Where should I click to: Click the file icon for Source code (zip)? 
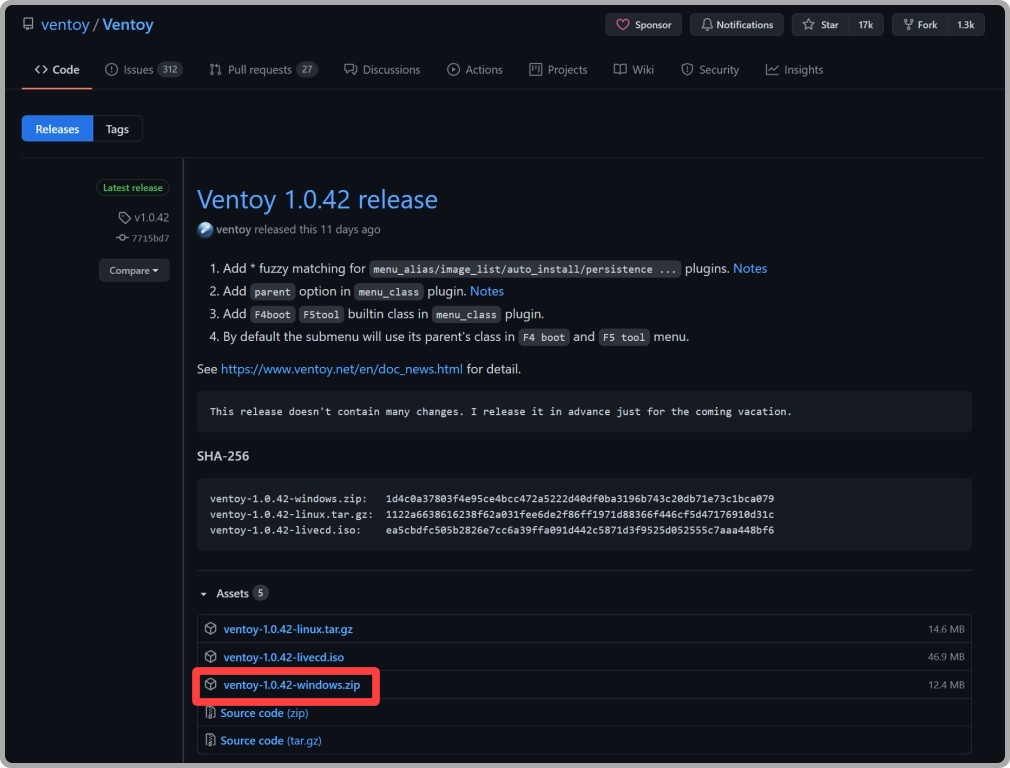click(x=210, y=713)
